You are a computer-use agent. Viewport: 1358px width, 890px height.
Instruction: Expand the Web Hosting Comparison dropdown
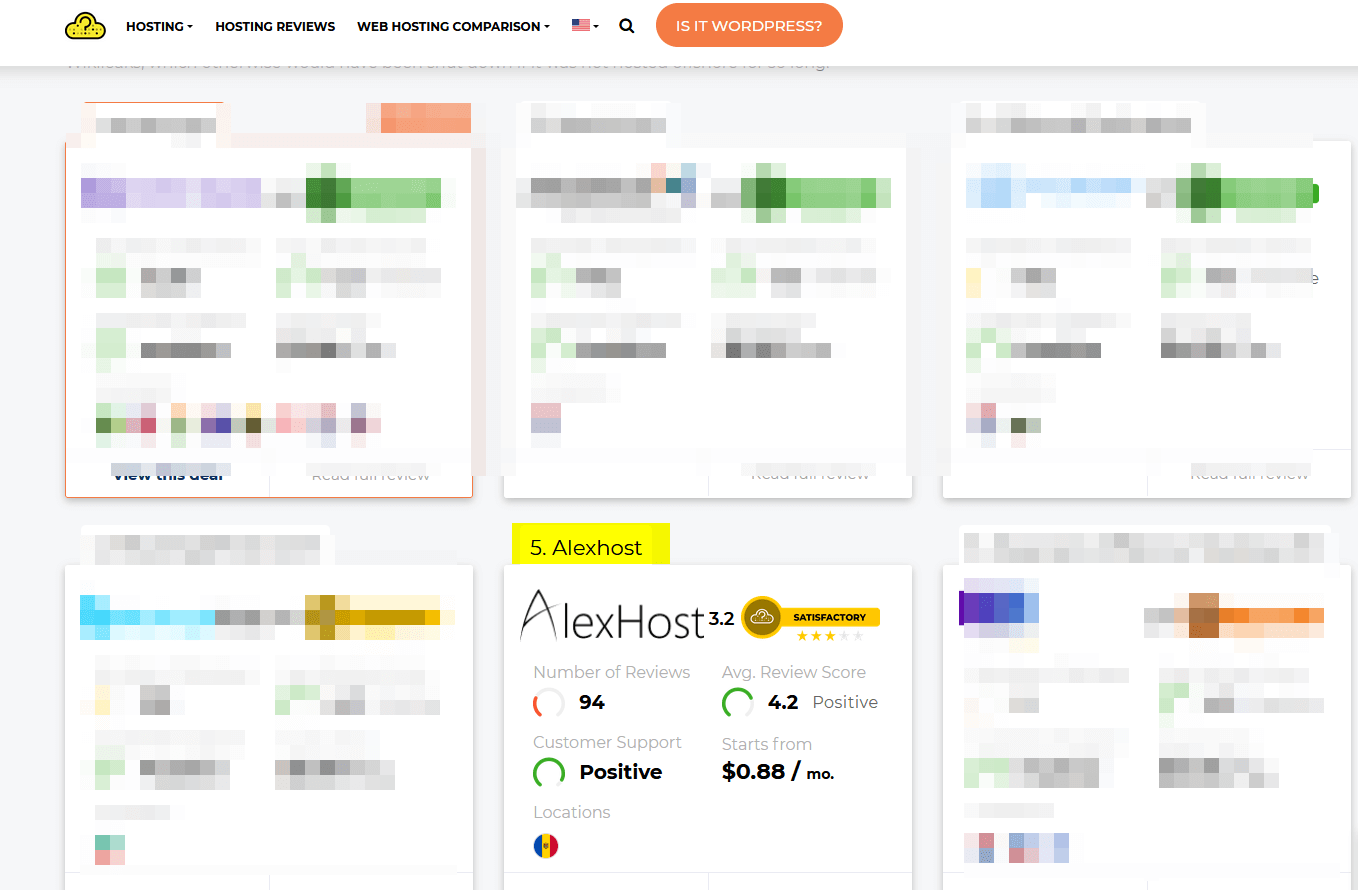pyautogui.click(x=453, y=26)
